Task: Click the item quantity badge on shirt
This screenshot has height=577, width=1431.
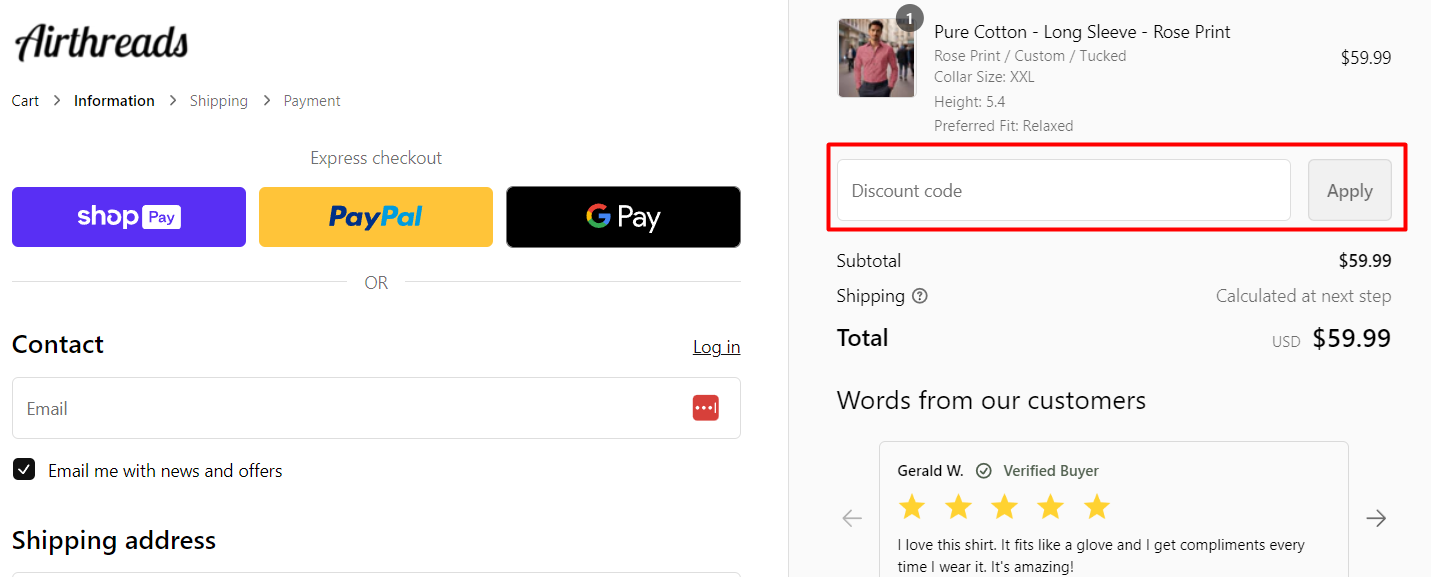Action: pyautogui.click(x=909, y=18)
